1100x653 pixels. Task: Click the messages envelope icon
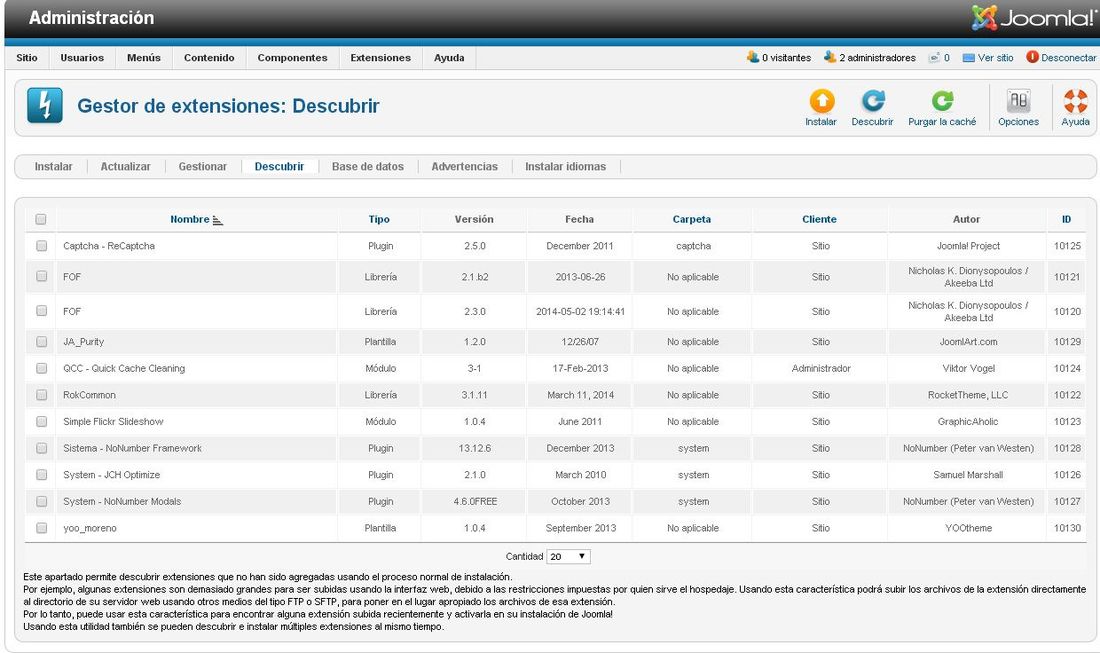pos(934,58)
